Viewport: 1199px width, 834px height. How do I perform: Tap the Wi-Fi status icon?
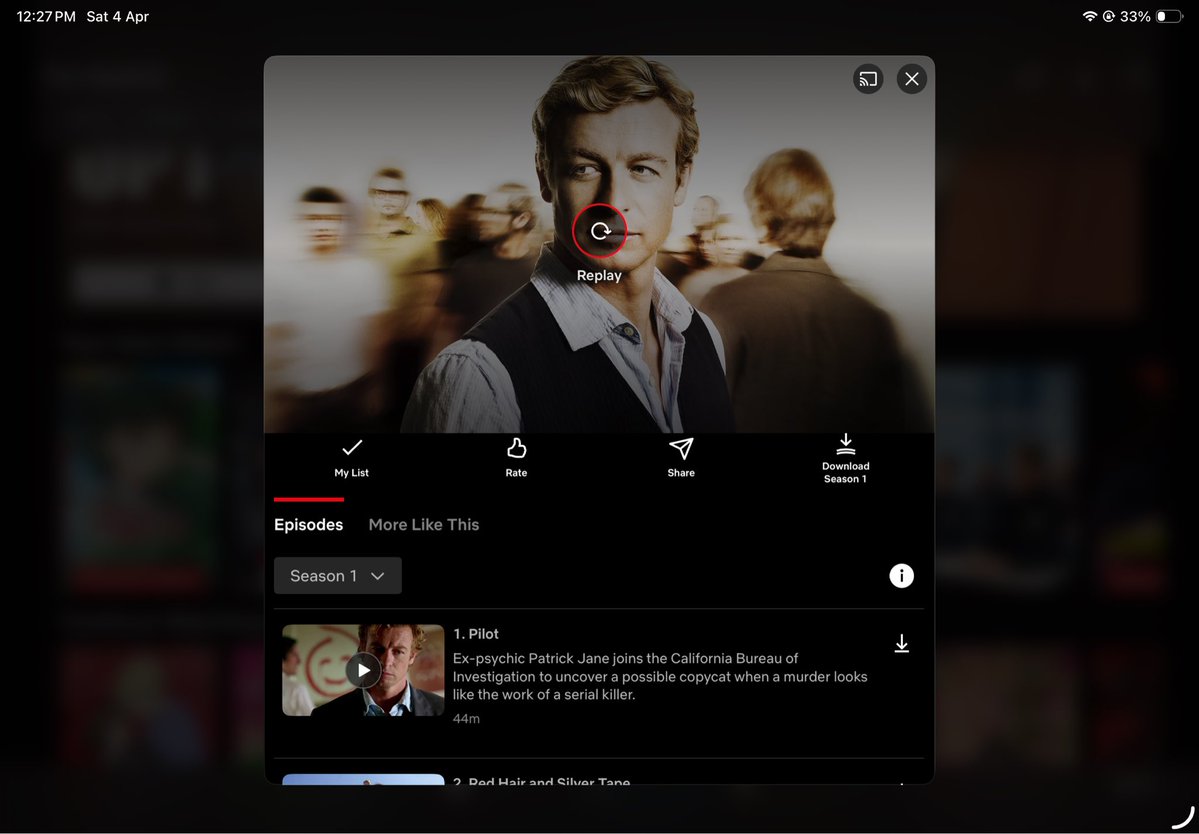pyautogui.click(x=1090, y=16)
